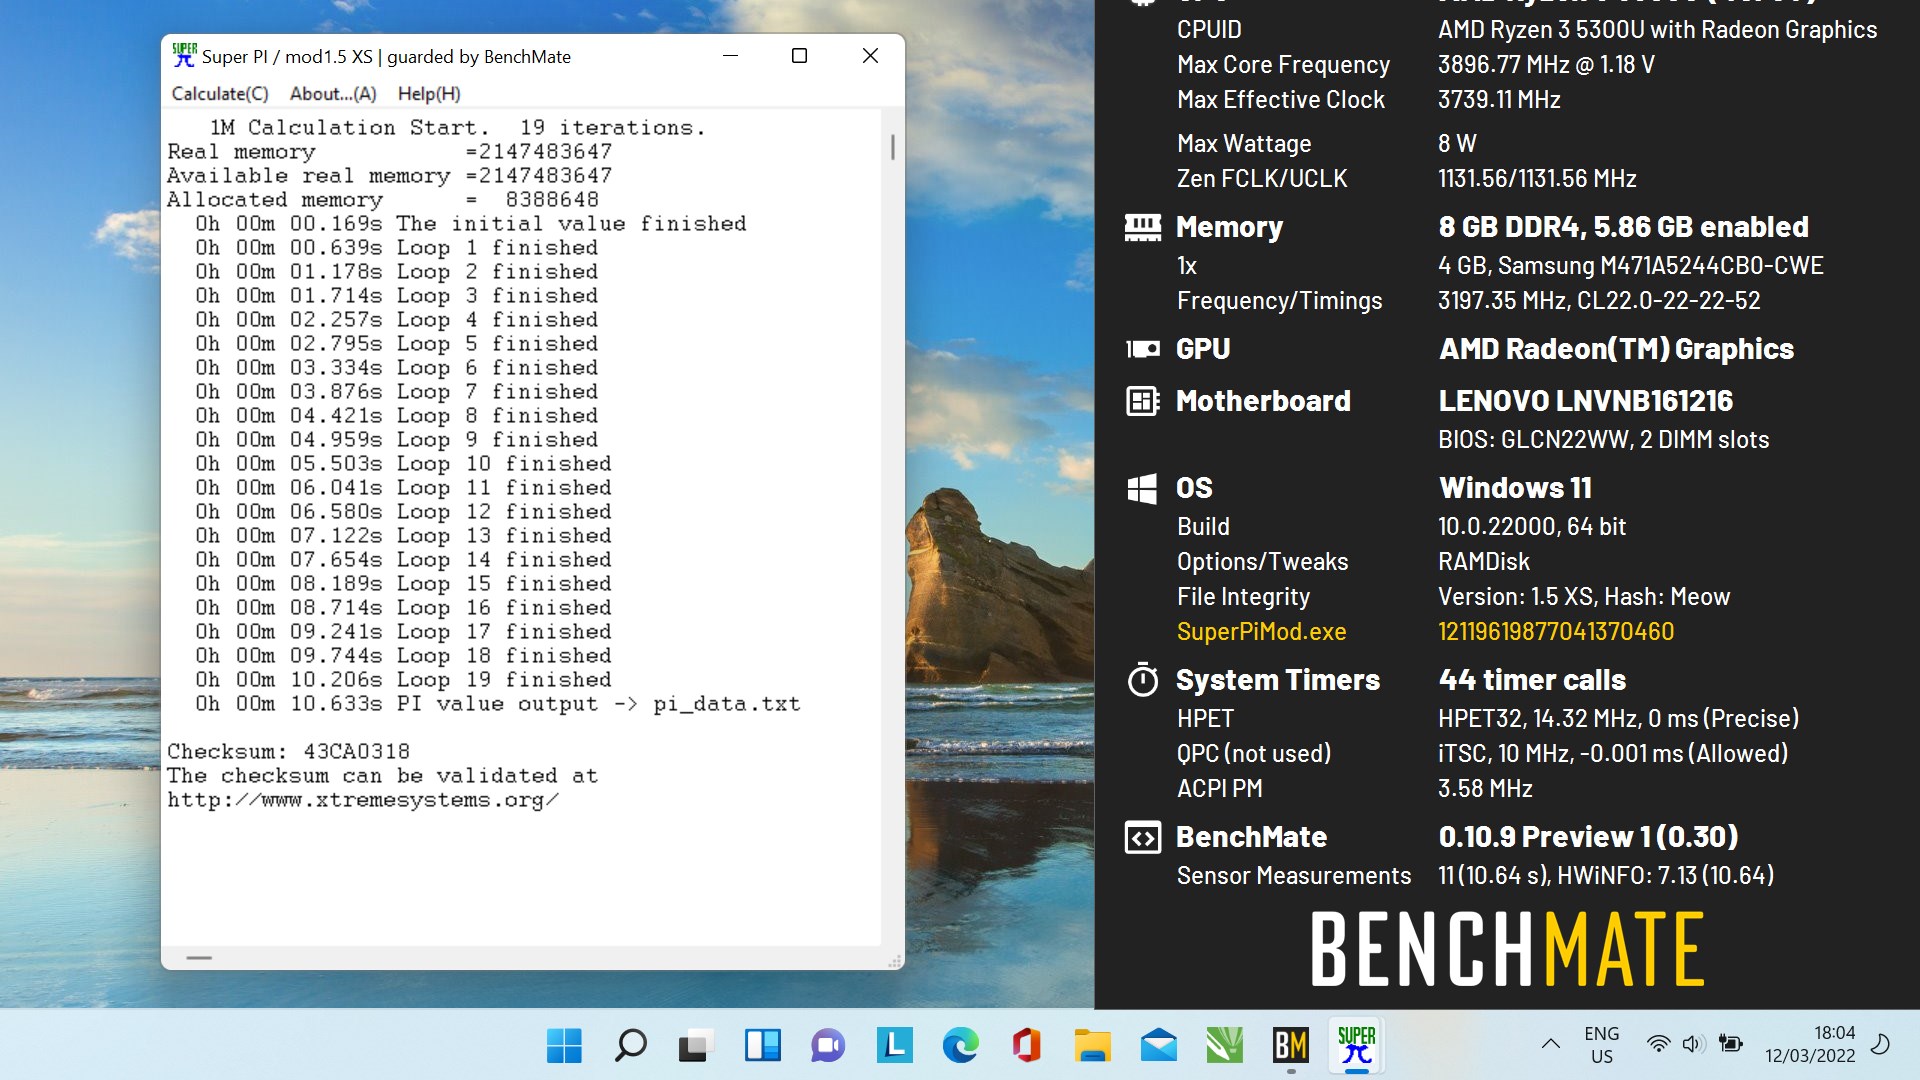Click the 'PI value output -> pi_data.txt' line
1920x1080 pixels.
[497, 704]
